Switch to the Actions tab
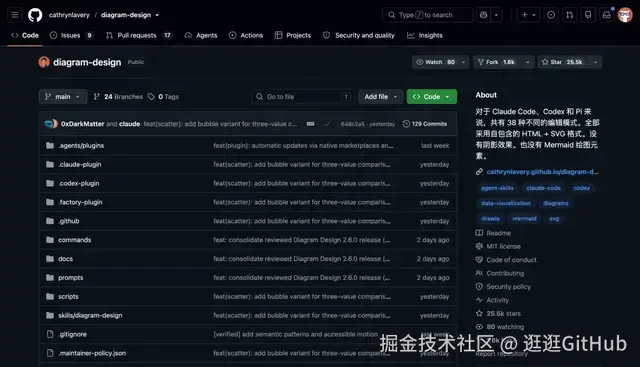 [x=246, y=36]
